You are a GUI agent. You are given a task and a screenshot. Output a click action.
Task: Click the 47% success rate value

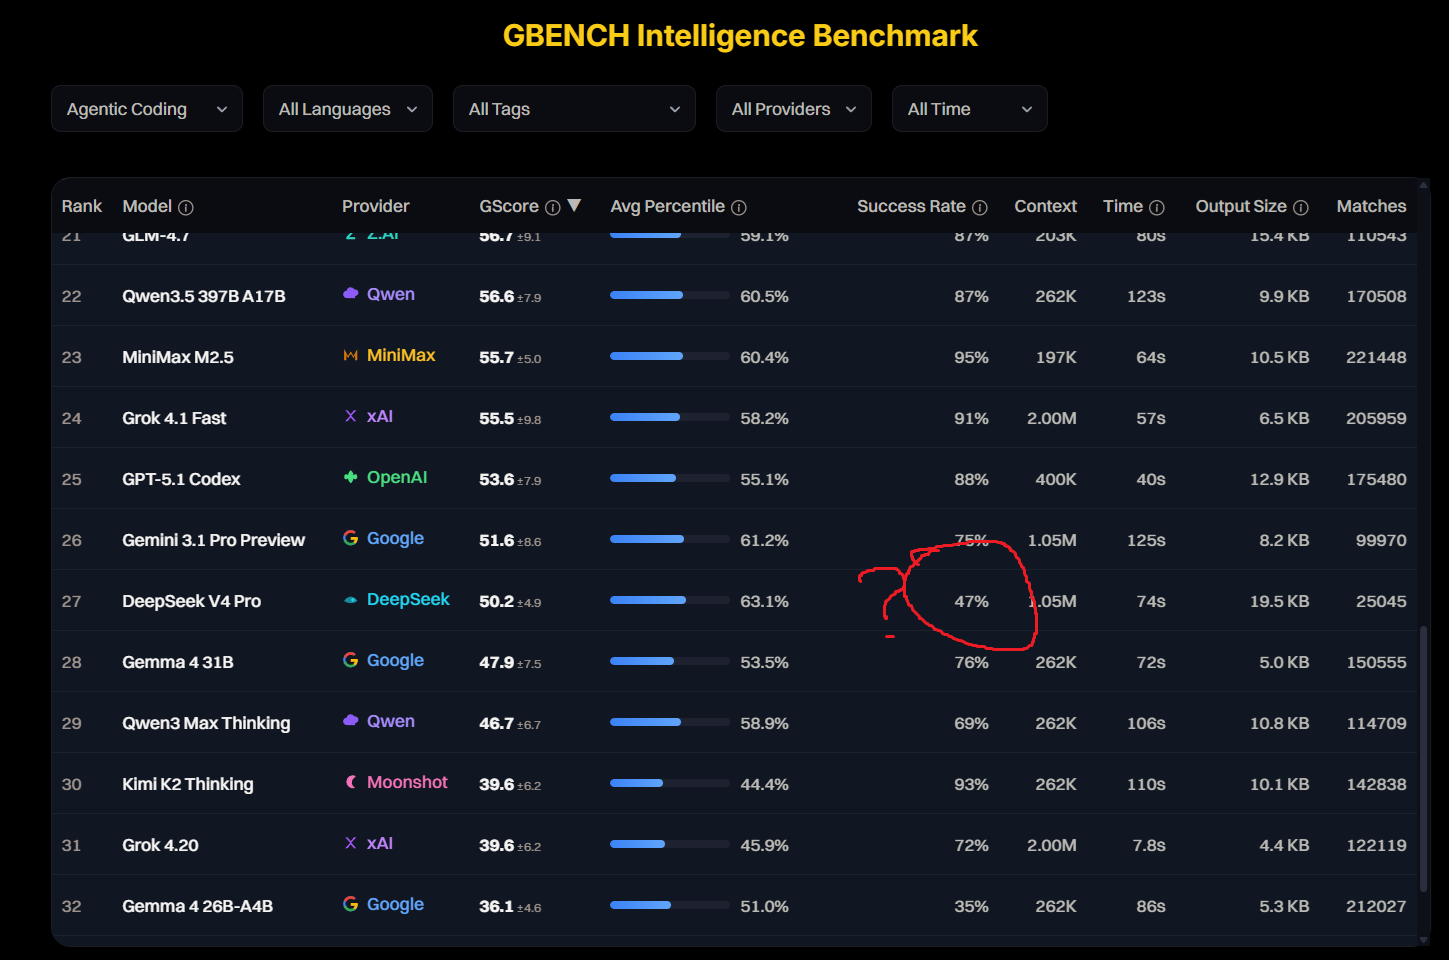(971, 601)
